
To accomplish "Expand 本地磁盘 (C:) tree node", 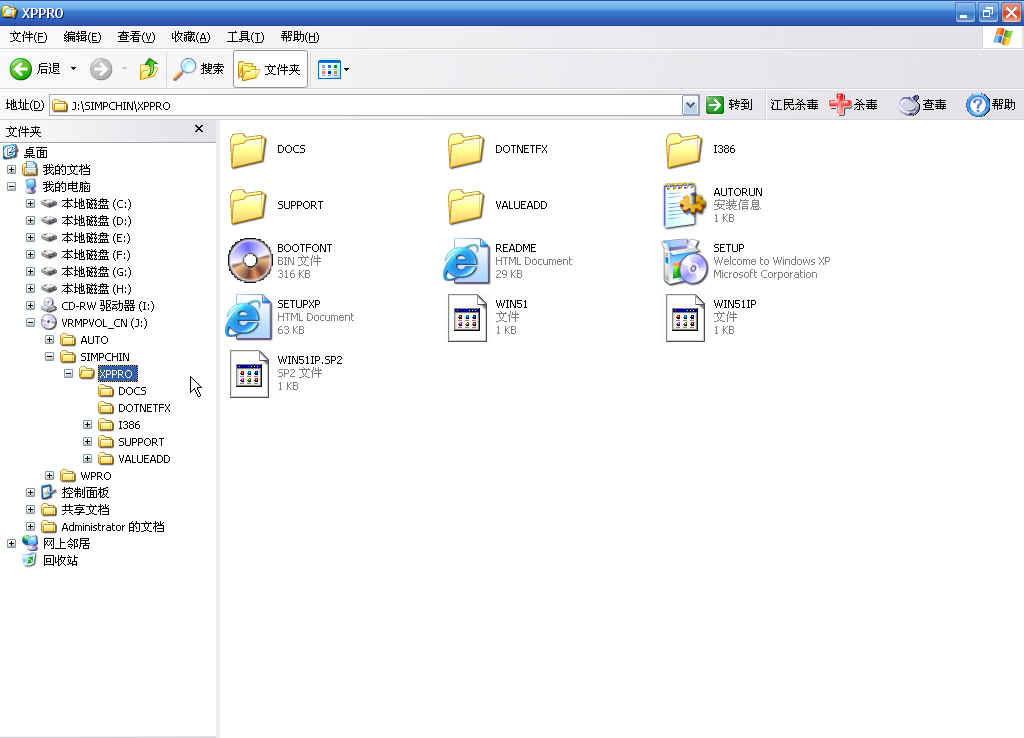I will (x=31, y=204).
